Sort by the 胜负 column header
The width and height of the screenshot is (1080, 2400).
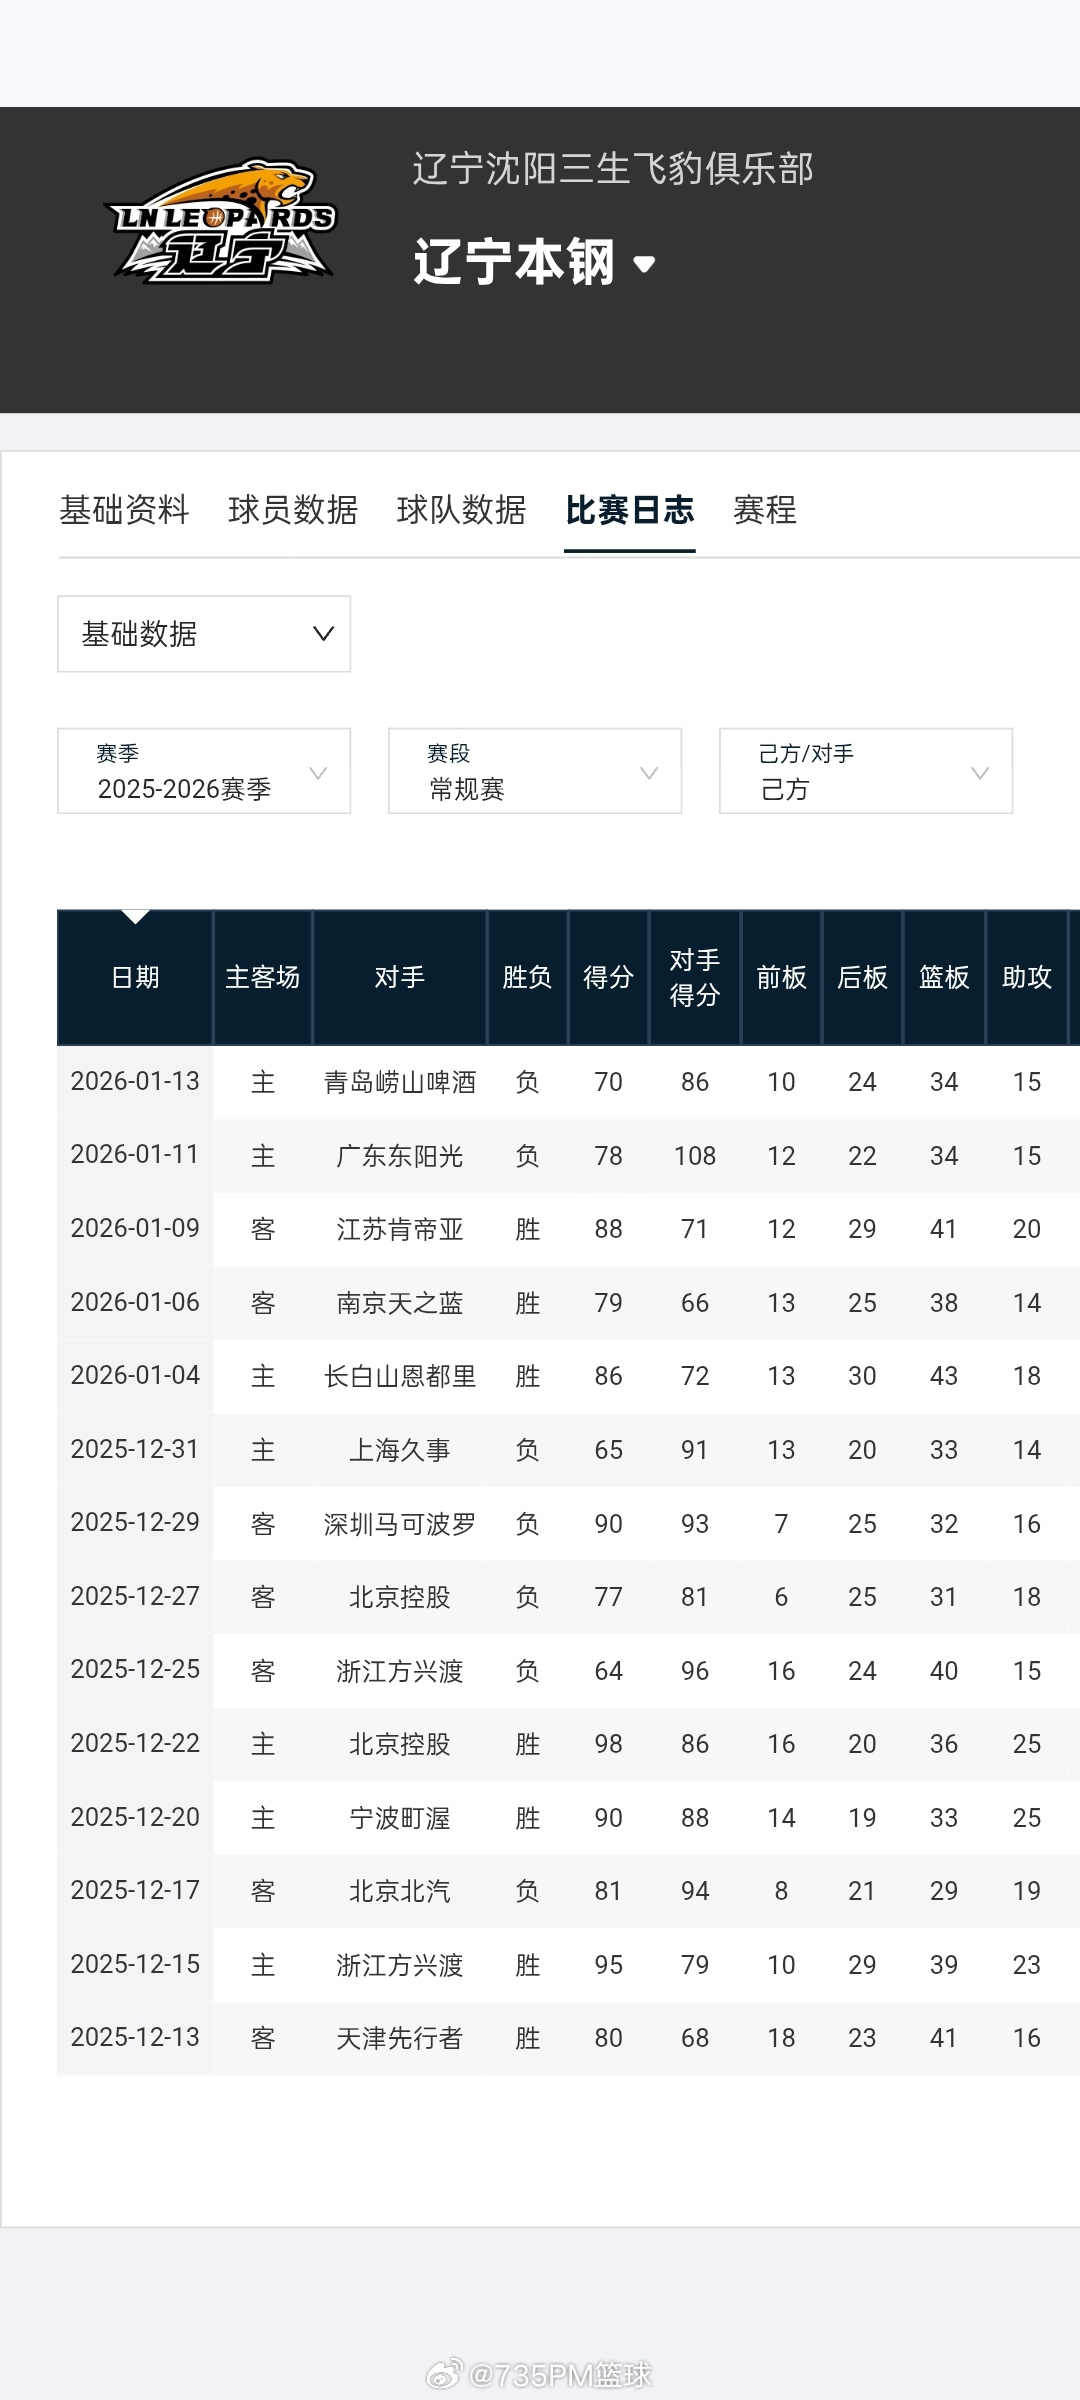point(527,977)
